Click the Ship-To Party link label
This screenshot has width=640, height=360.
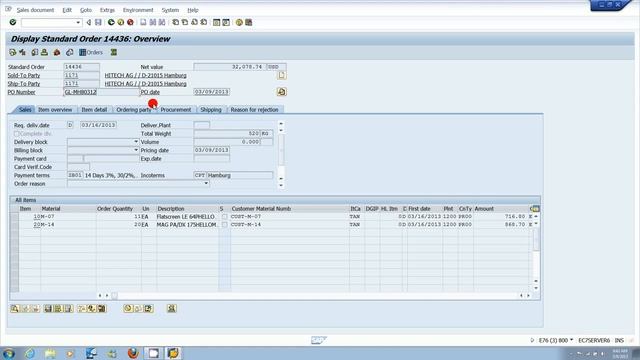[24, 84]
